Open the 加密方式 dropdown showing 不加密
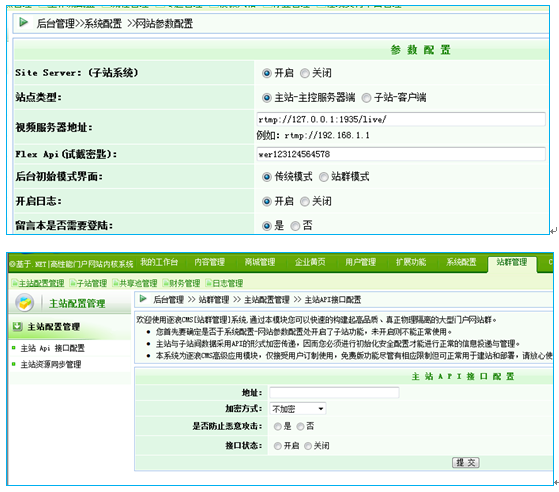 [x=298, y=409]
